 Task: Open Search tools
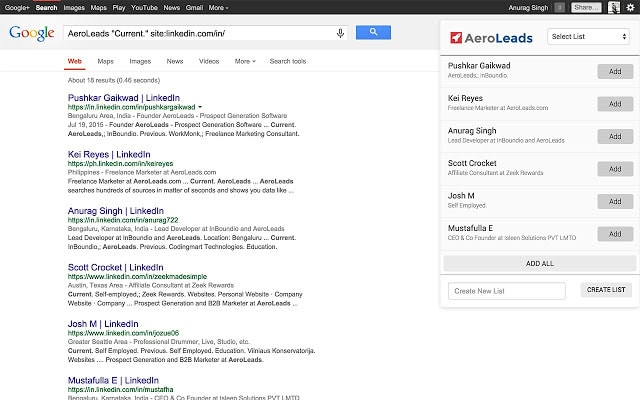288,61
